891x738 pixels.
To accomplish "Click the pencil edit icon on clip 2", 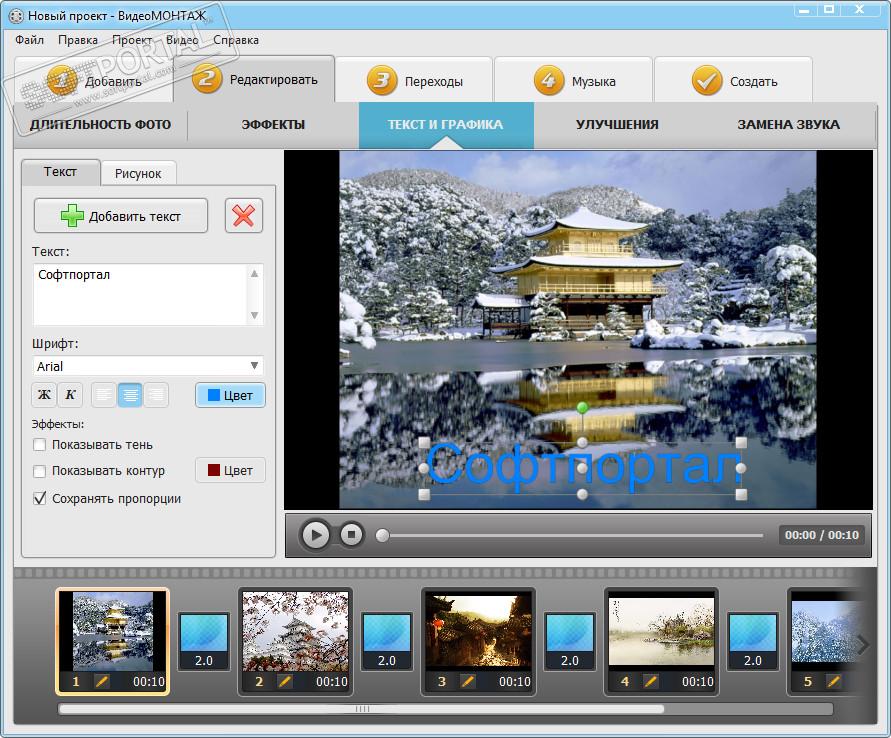I will click(285, 681).
